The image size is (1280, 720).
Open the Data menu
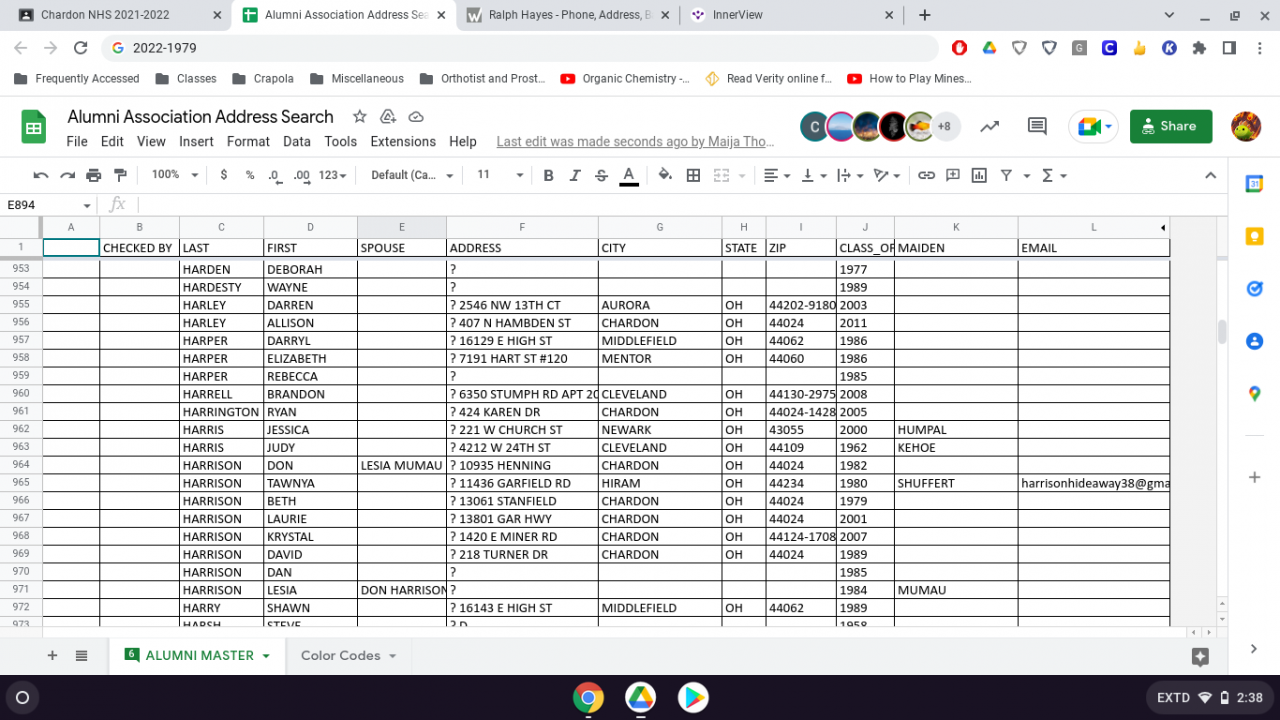coord(297,142)
